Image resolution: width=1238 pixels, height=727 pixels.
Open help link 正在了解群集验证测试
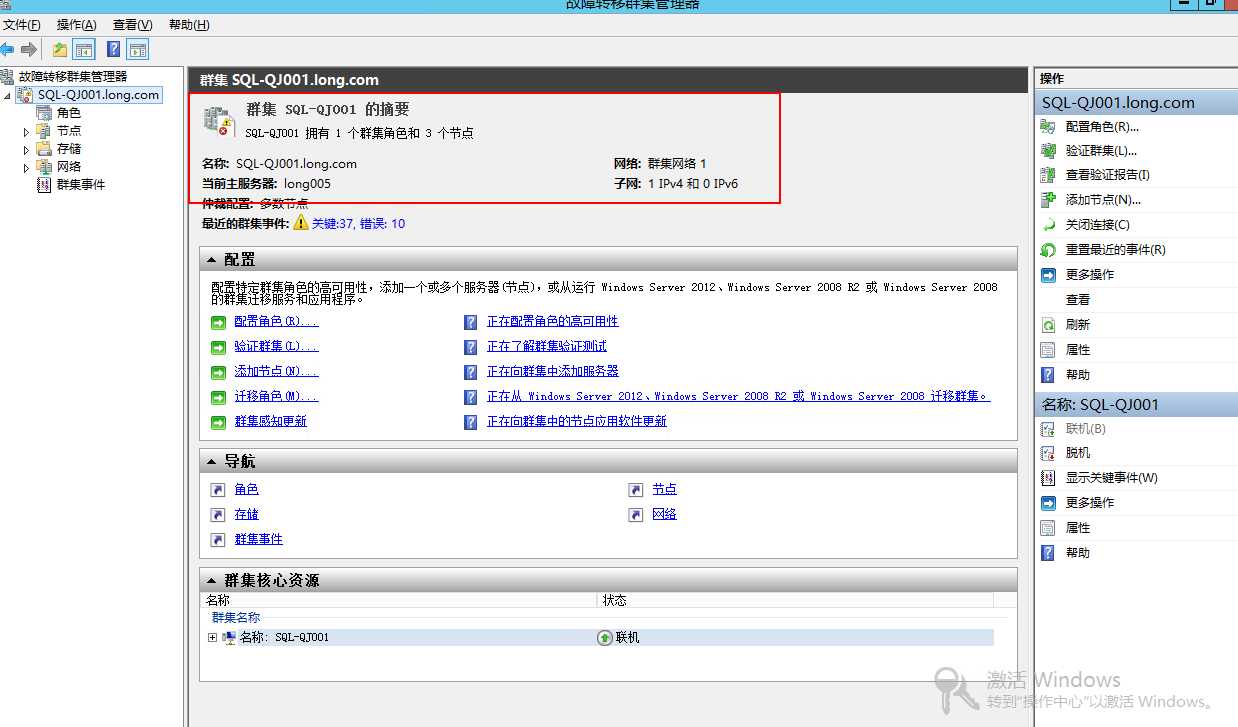(x=546, y=346)
